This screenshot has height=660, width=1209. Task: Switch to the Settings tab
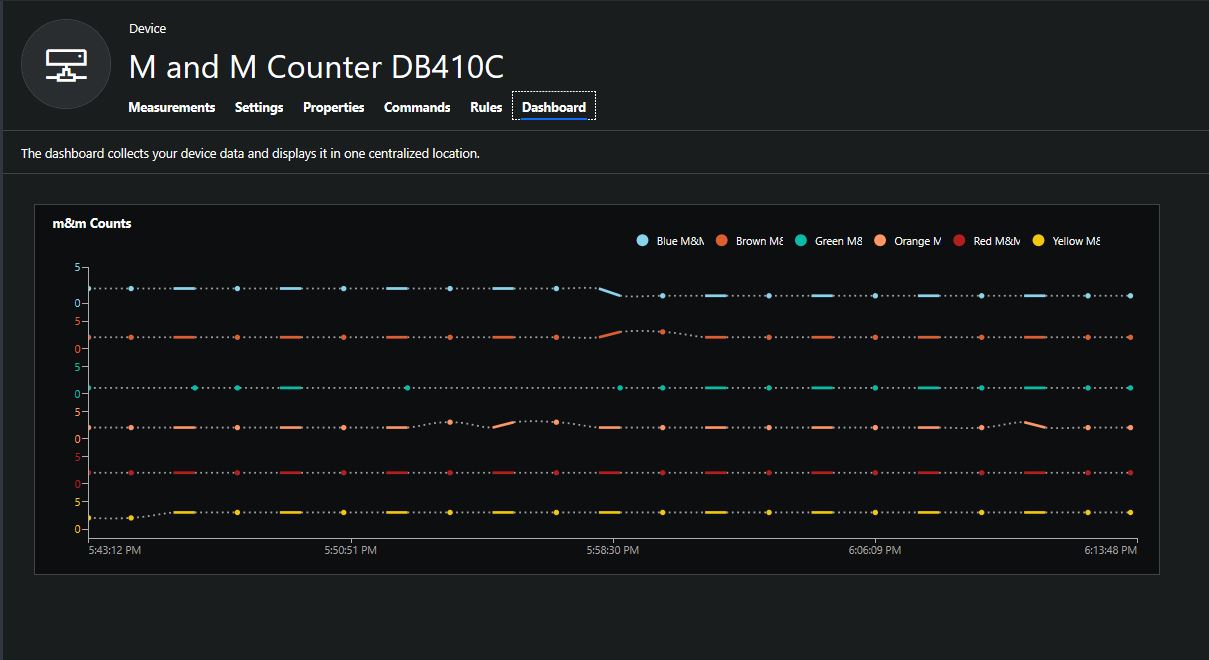[259, 107]
